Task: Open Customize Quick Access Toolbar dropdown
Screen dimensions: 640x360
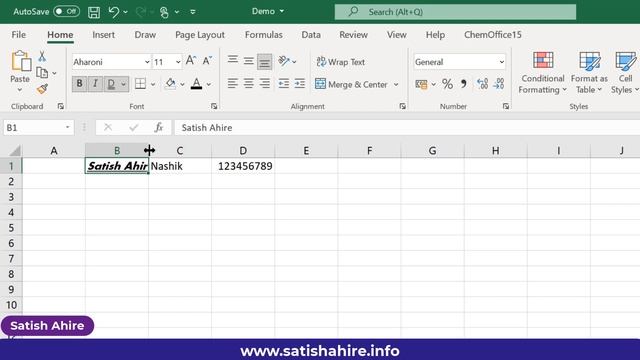Action: 193,12
